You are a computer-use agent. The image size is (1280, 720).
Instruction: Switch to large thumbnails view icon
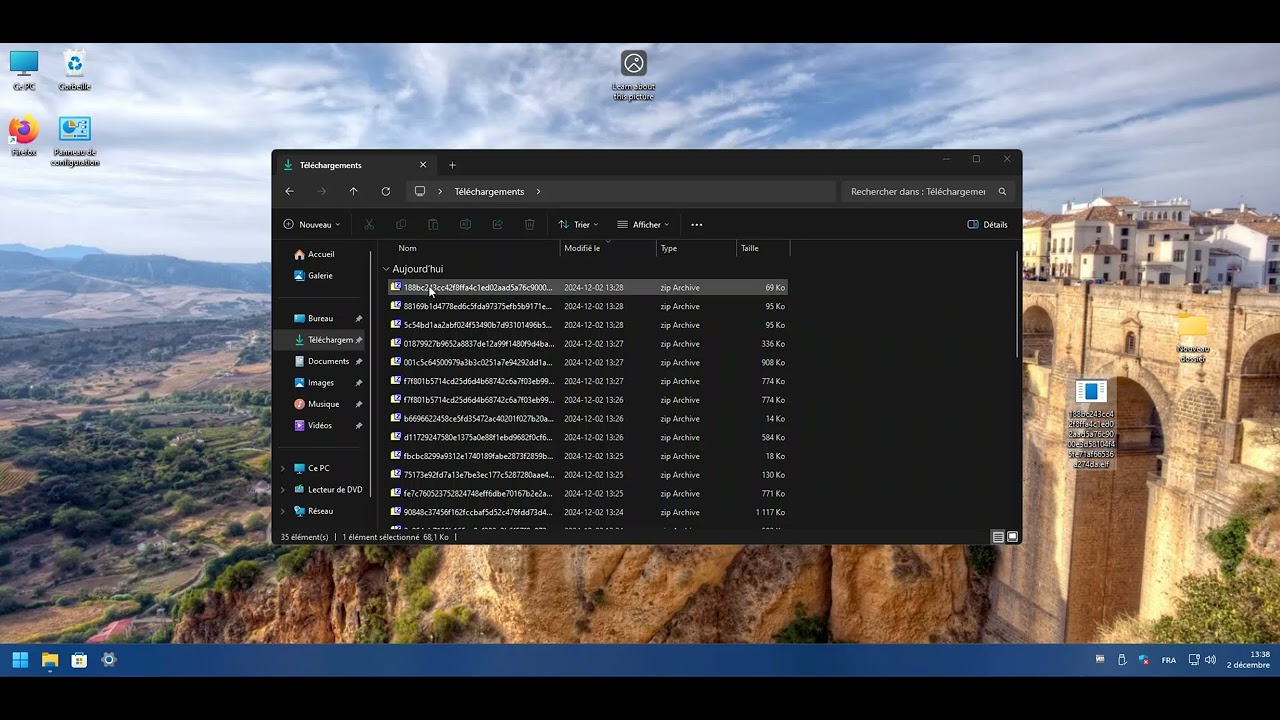pos(1012,537)
